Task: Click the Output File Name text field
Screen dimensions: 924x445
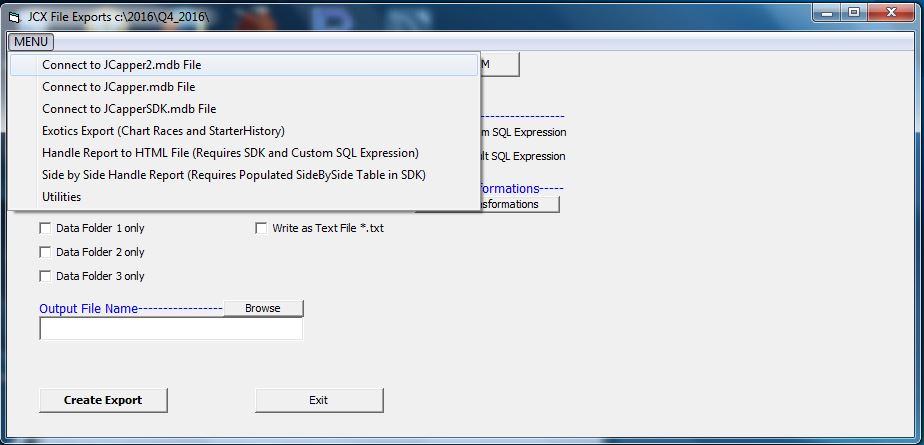Action: click(x=170, y=329)
